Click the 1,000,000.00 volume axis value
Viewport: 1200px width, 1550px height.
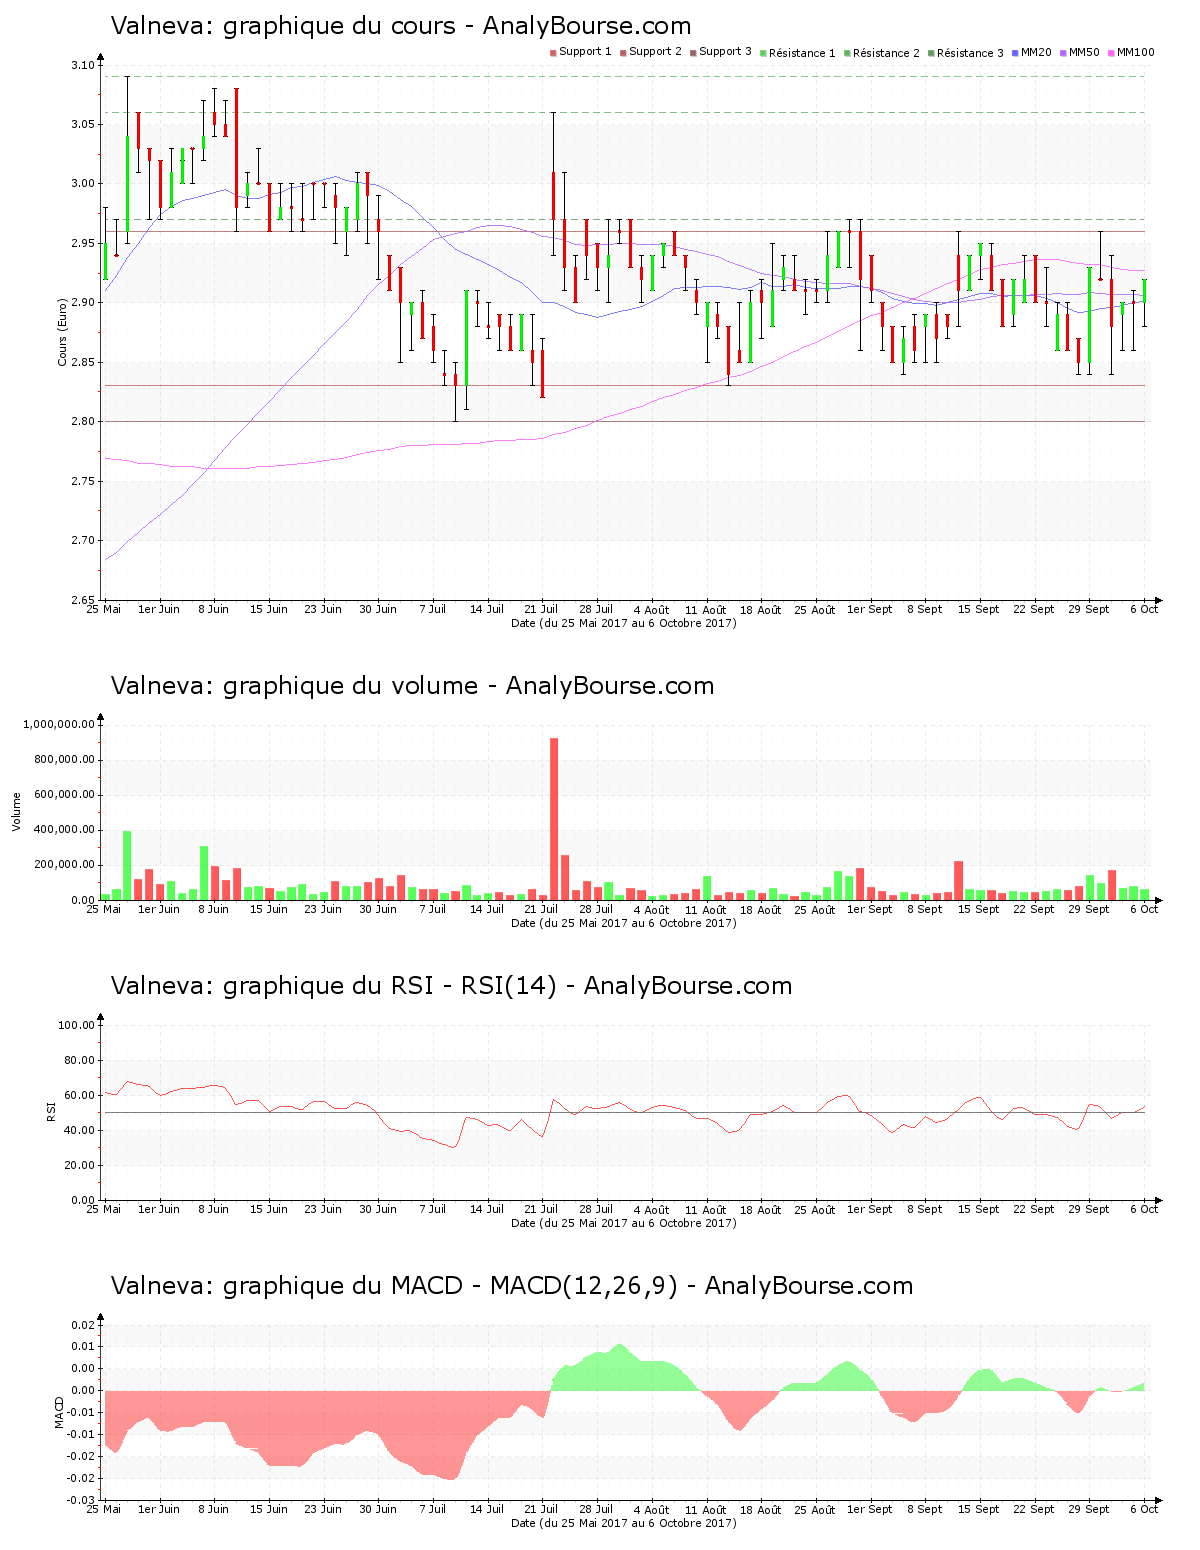[58, 724]
